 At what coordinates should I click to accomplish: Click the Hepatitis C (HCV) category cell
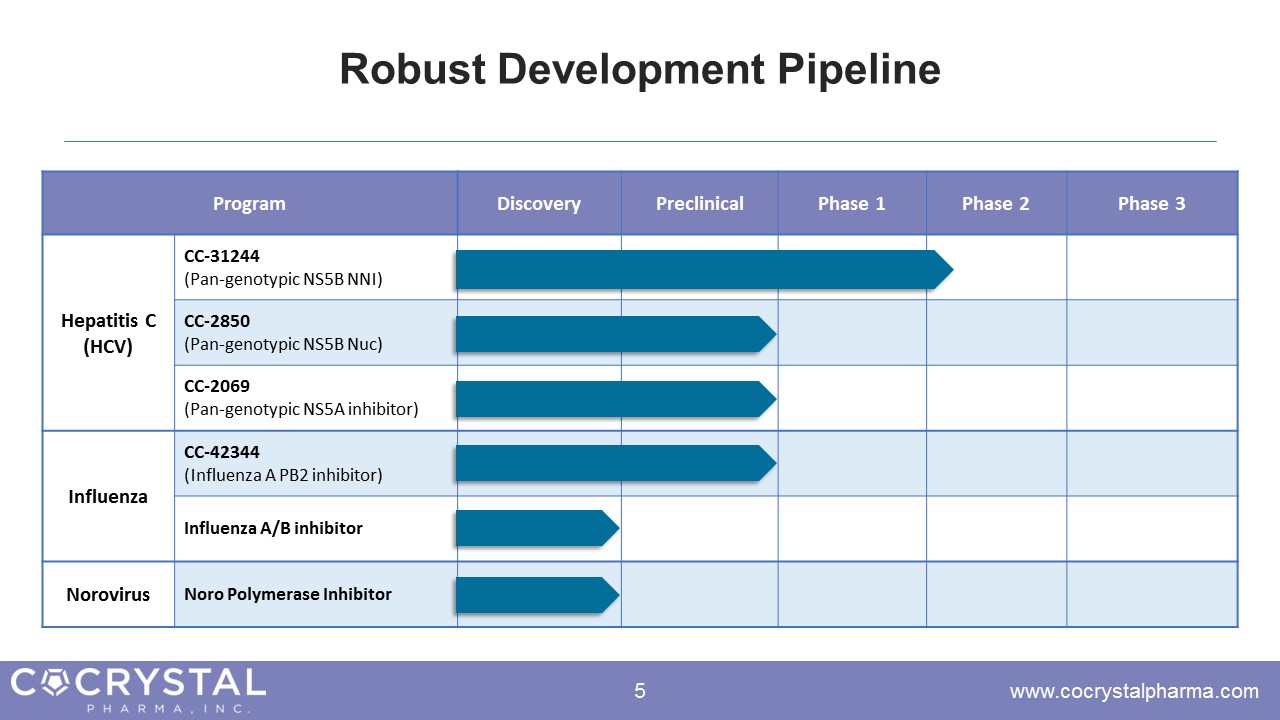coord(108,334)
